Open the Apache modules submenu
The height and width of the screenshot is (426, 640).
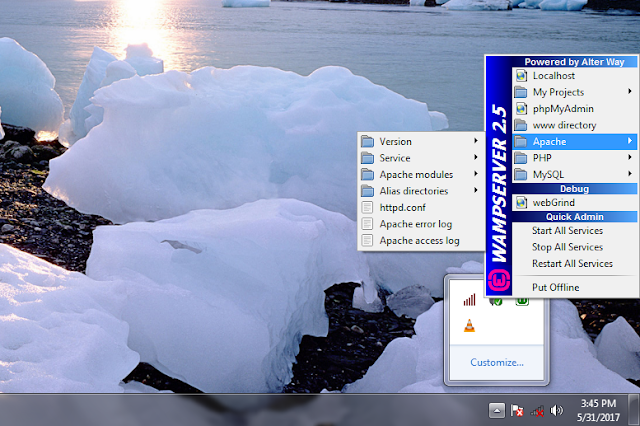click(x=420, y=175)
